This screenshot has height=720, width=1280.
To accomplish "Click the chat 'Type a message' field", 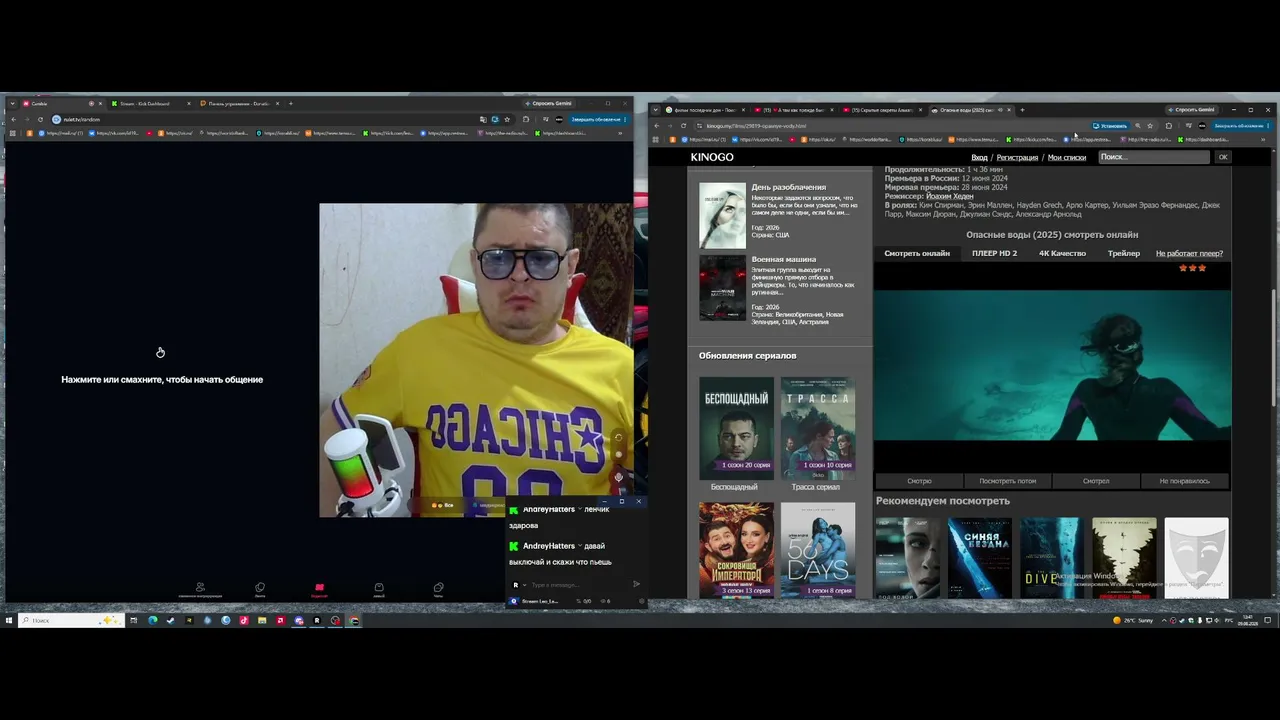I will [x=578, y=585].
